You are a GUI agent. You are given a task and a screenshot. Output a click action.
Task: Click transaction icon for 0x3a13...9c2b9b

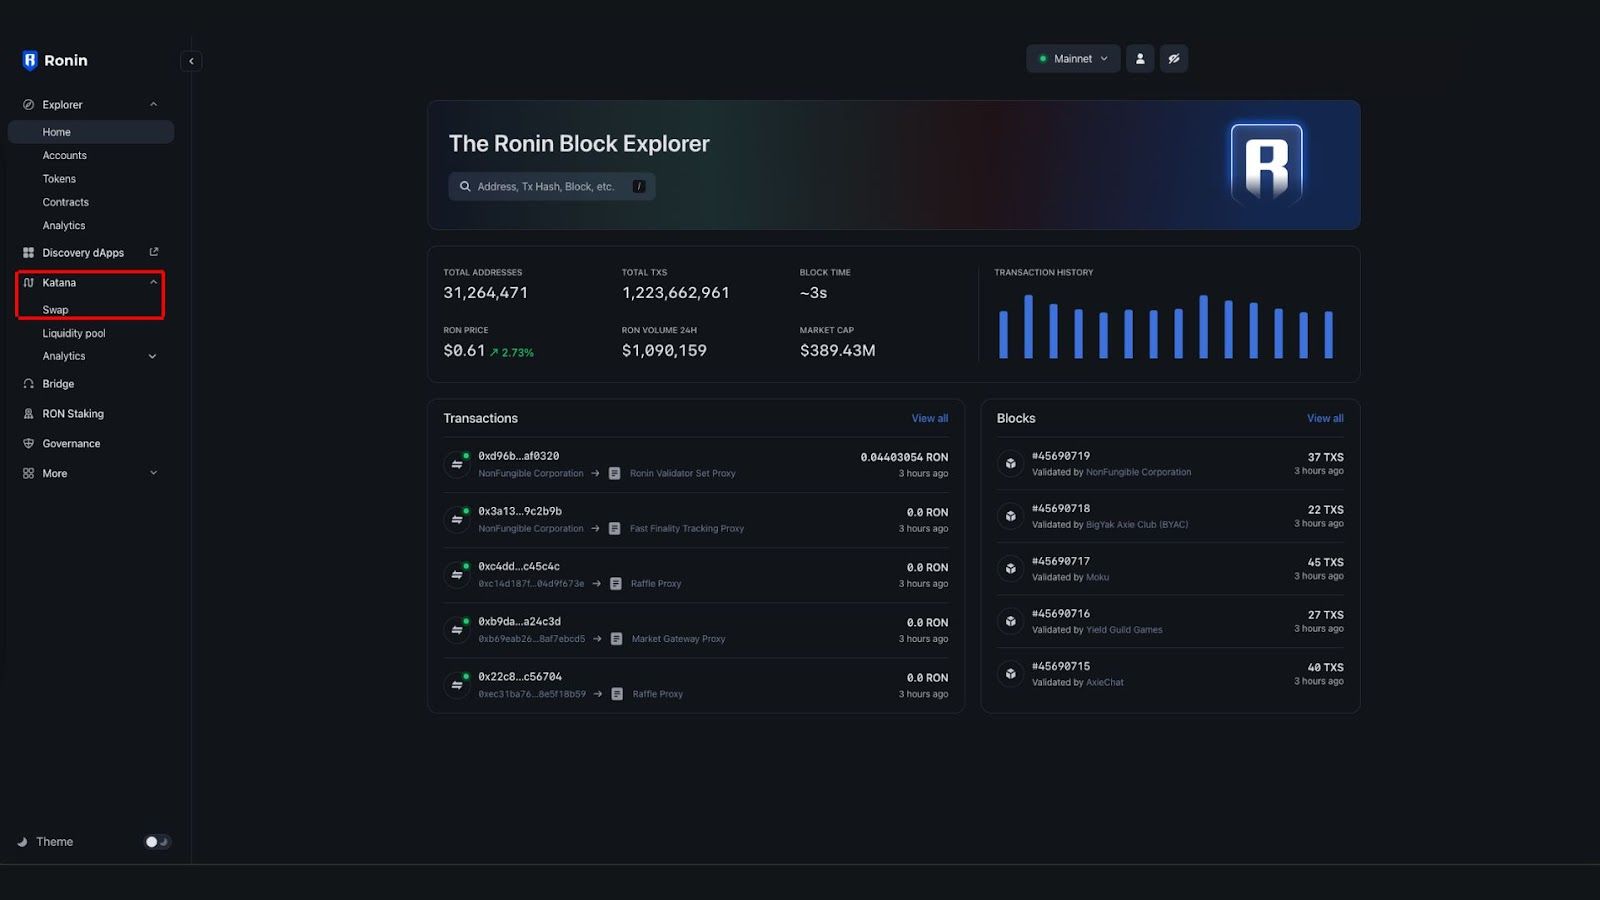click(457, 519)
